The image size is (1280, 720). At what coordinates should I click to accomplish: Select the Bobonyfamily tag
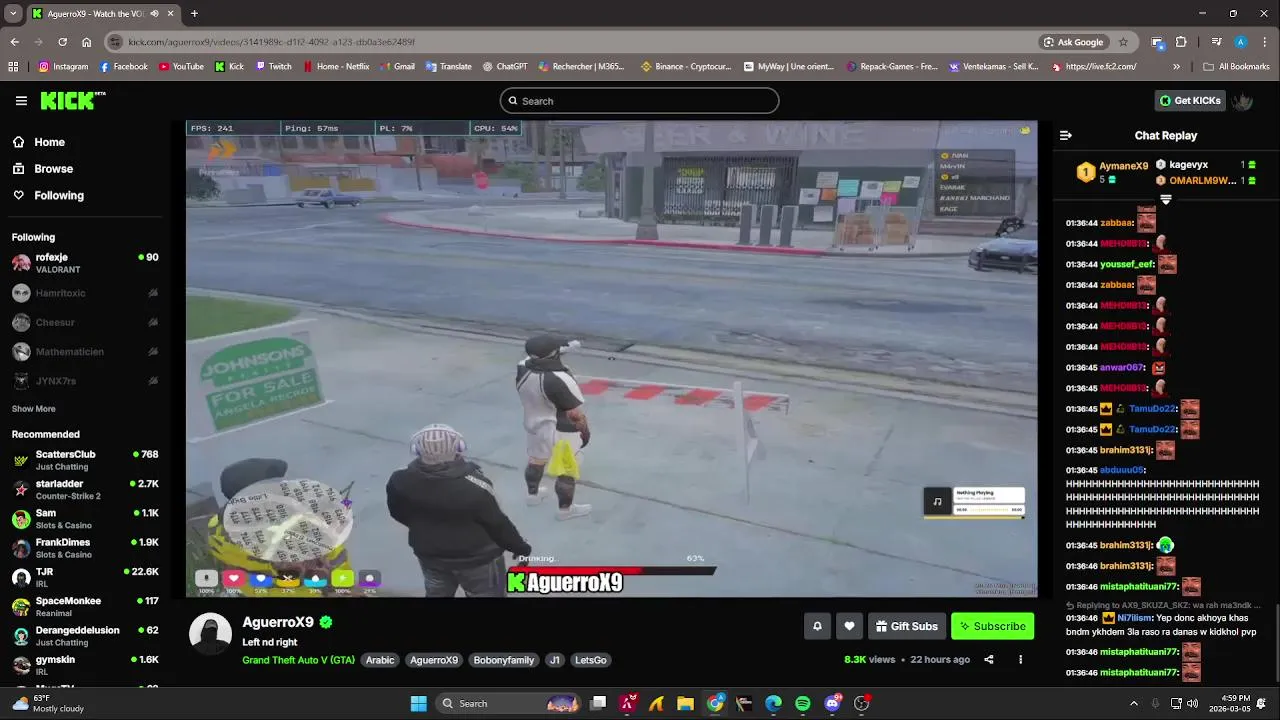point(504,660)
